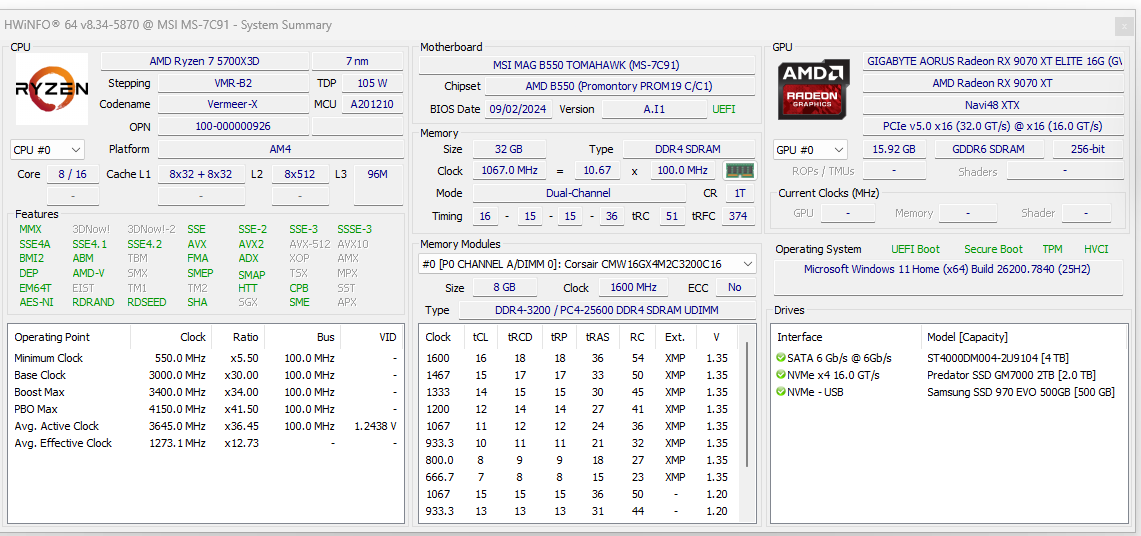Click the AMD Radeon Graphics logo

[x=814, y=90]
